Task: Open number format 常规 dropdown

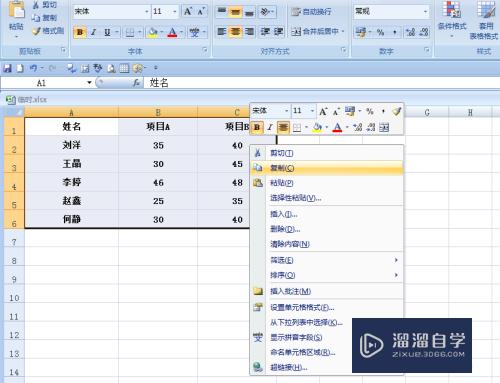Action: [425, 12]
